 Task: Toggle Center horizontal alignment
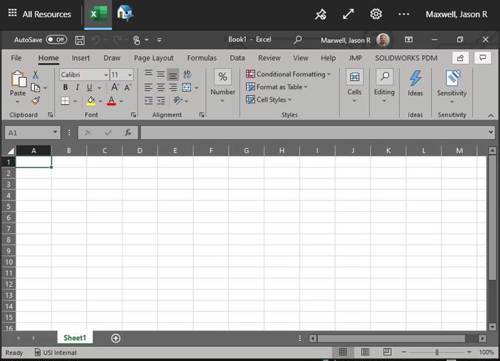(161, 87)
